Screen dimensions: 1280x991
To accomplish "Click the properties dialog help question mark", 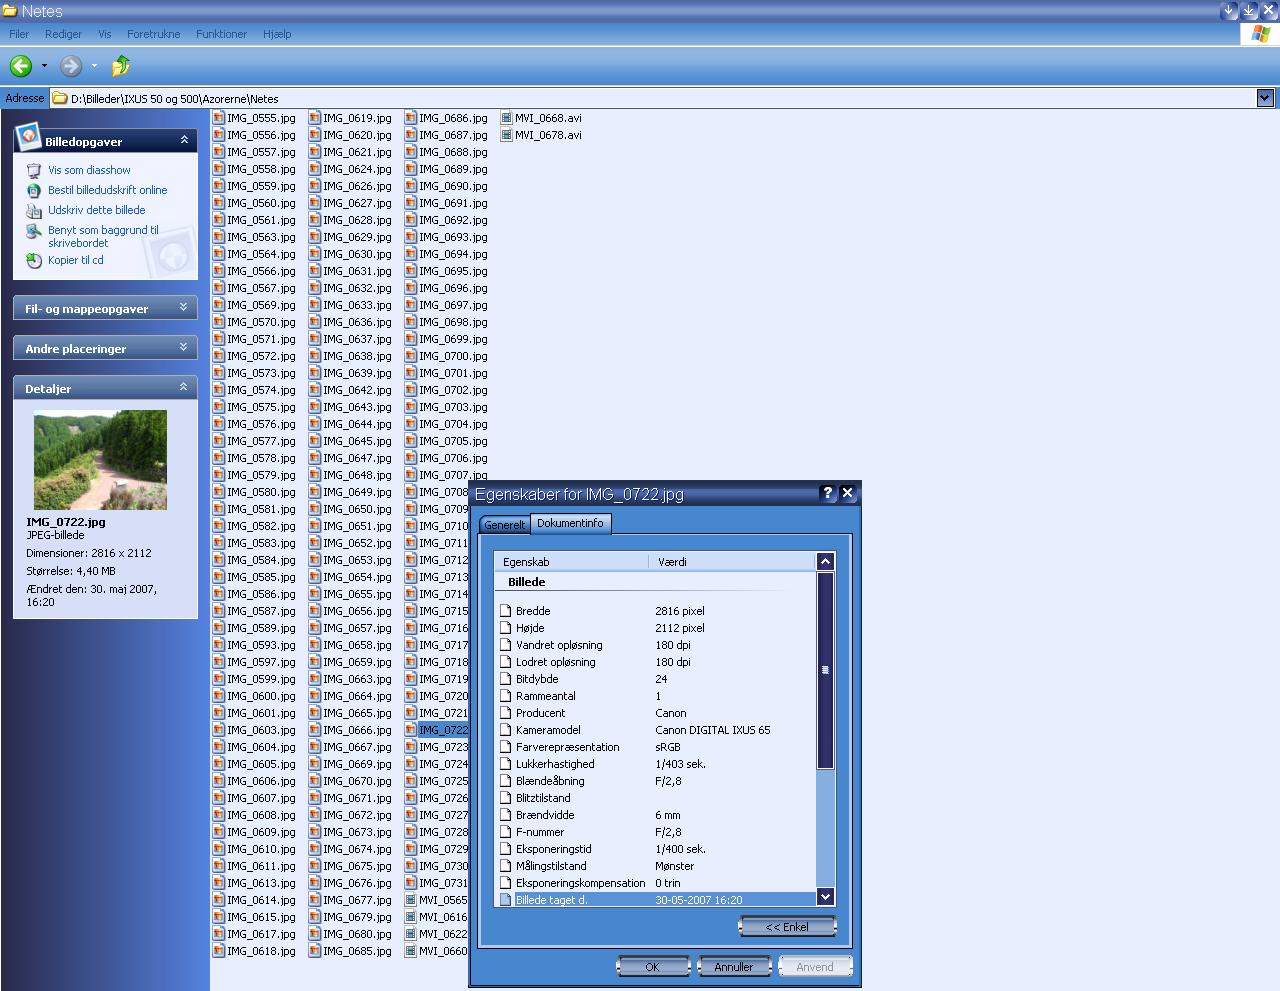I will click(x=828, y=493).
